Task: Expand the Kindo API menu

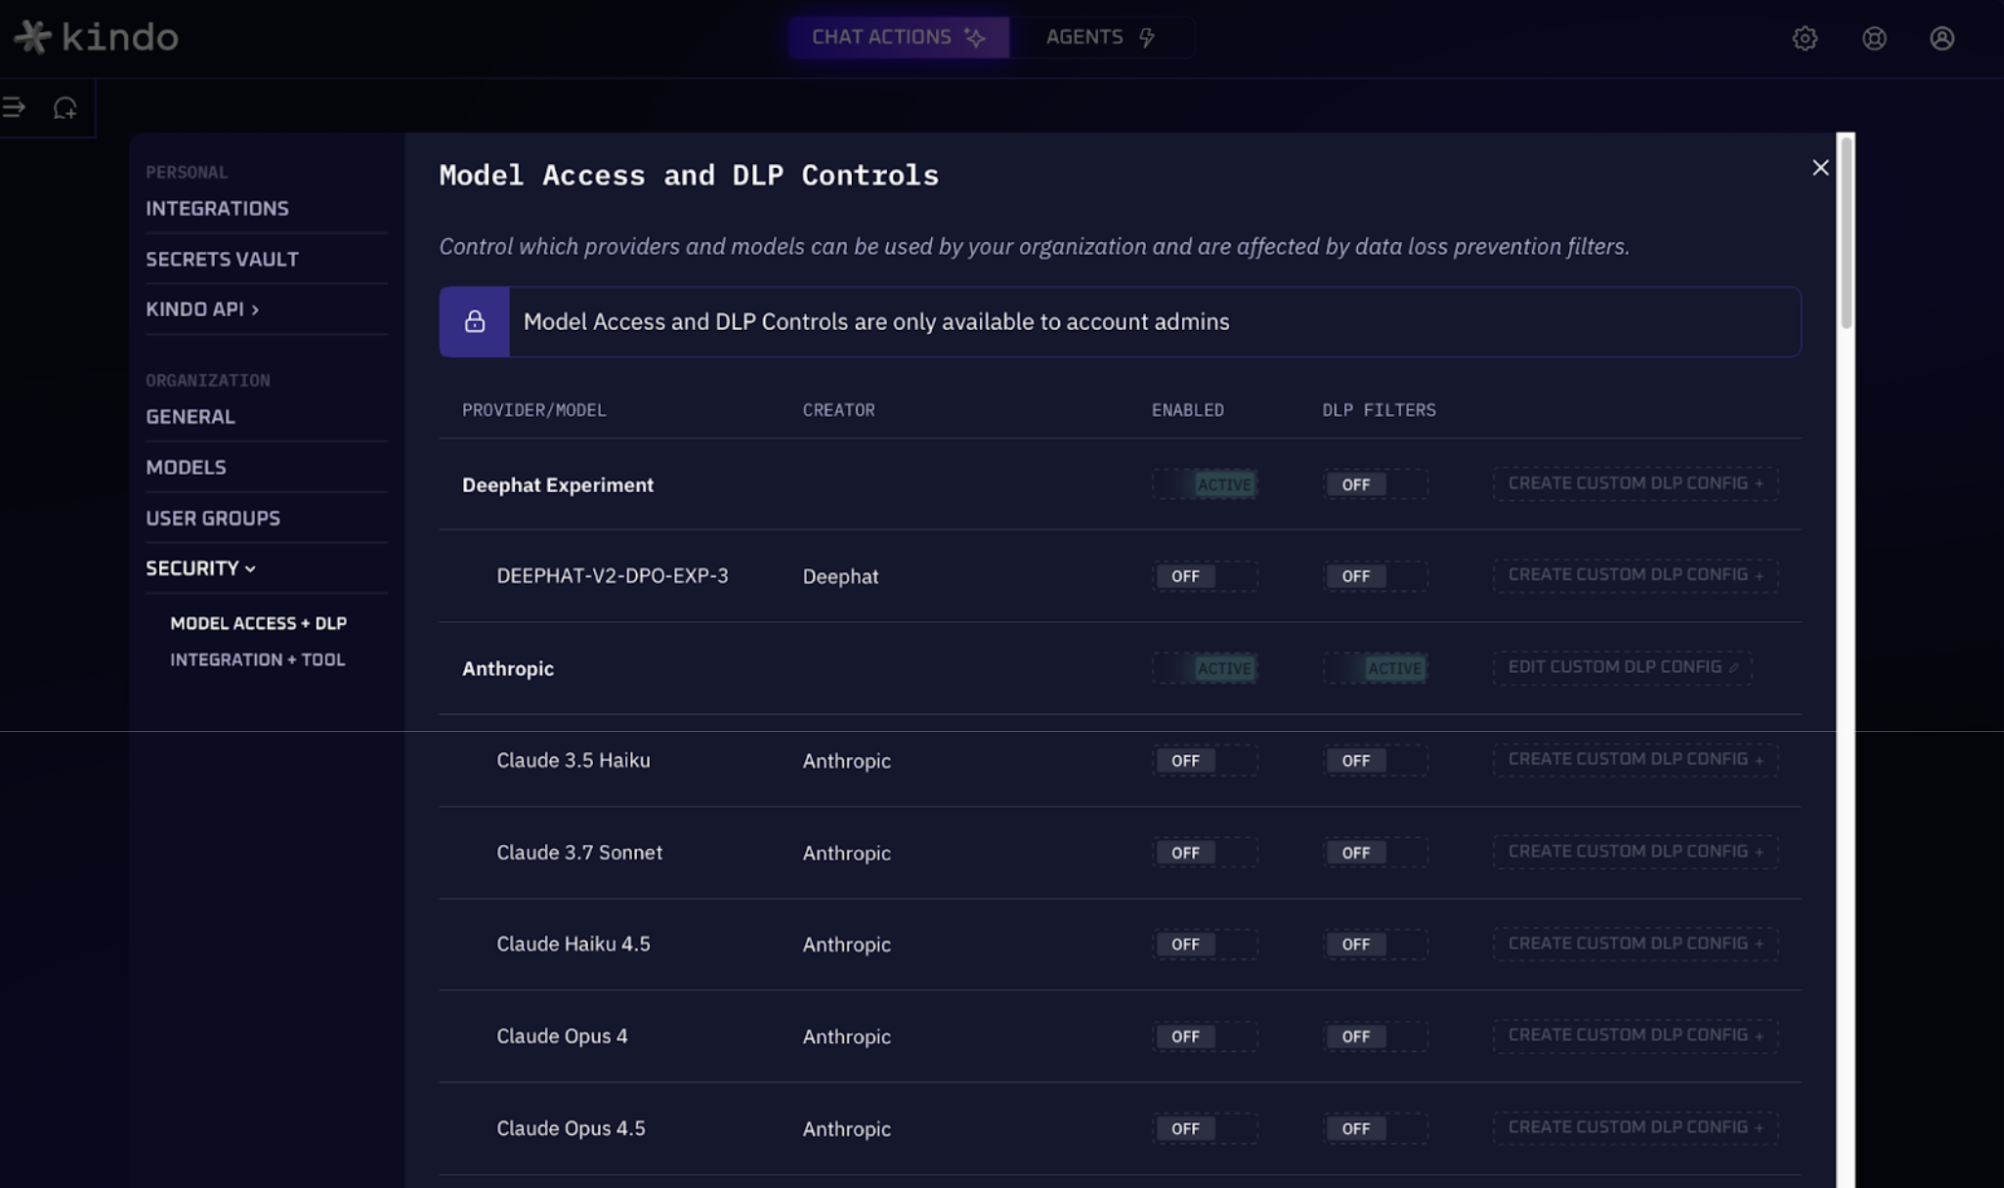Action: click(x=202, y=309)
